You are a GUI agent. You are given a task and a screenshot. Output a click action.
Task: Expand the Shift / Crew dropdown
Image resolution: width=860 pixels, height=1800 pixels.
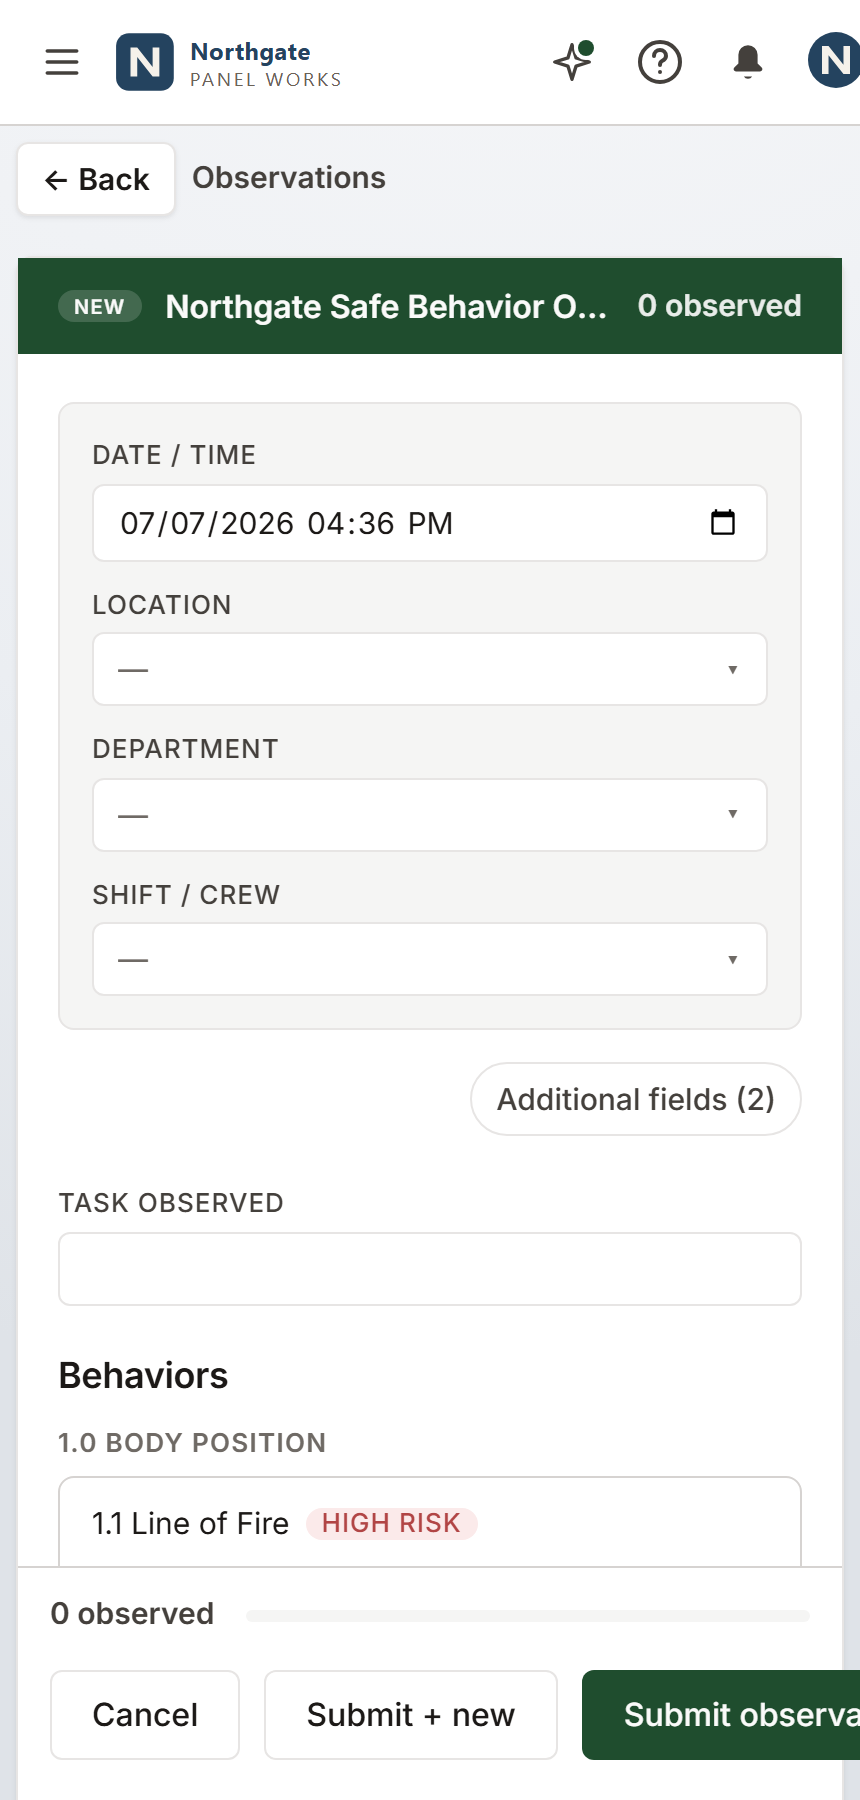(x=430, y=959)
